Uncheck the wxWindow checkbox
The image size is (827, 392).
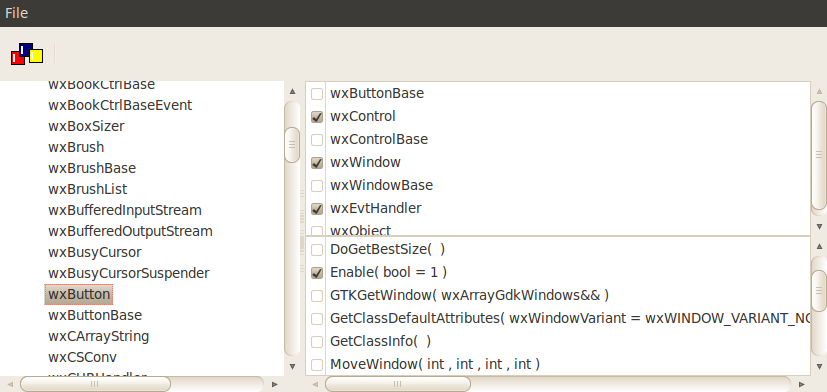click(317, 162)
